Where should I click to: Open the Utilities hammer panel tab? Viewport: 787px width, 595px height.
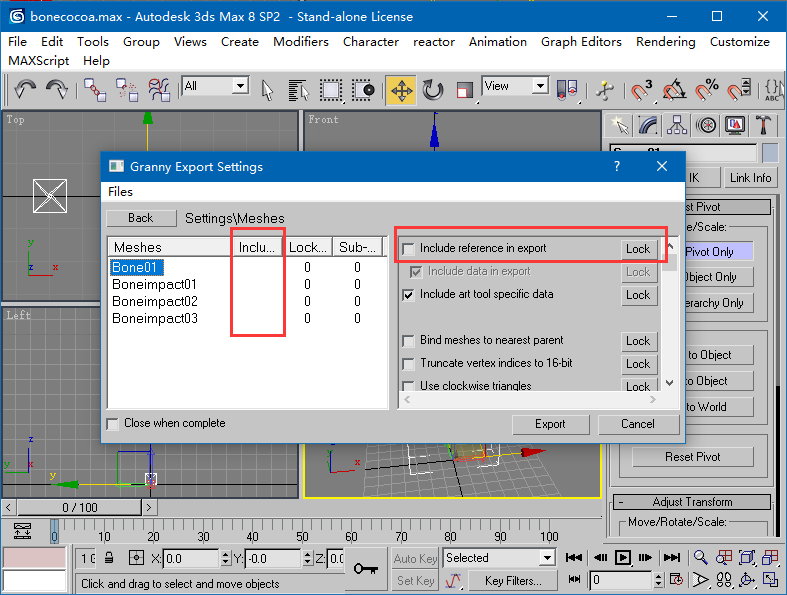[764, 125]
